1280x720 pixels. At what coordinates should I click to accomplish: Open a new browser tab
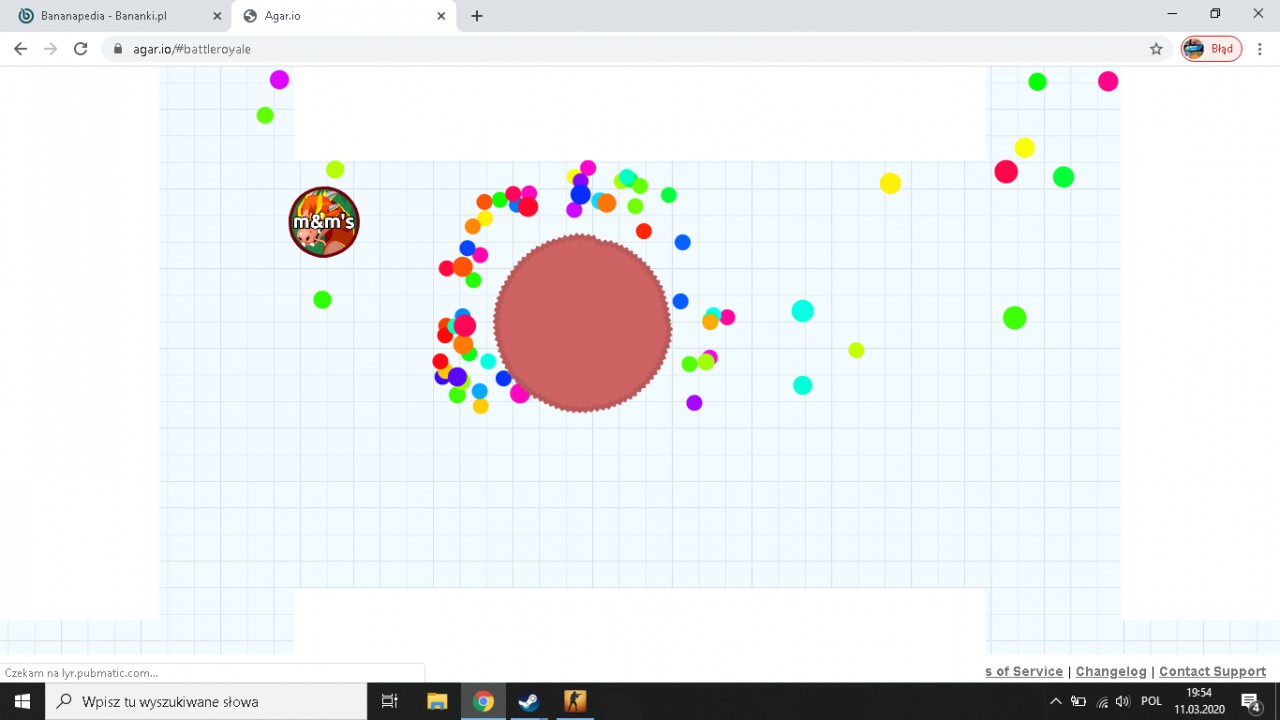(477, 16)
